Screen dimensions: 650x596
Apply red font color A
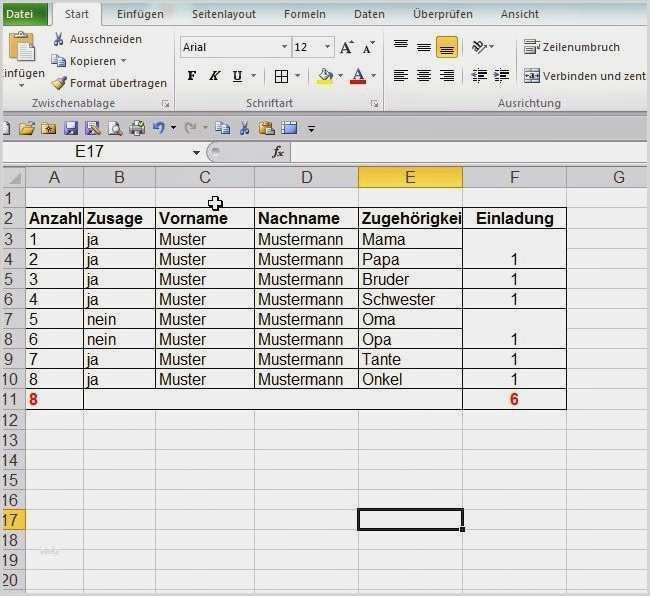(x=358, y=76)
